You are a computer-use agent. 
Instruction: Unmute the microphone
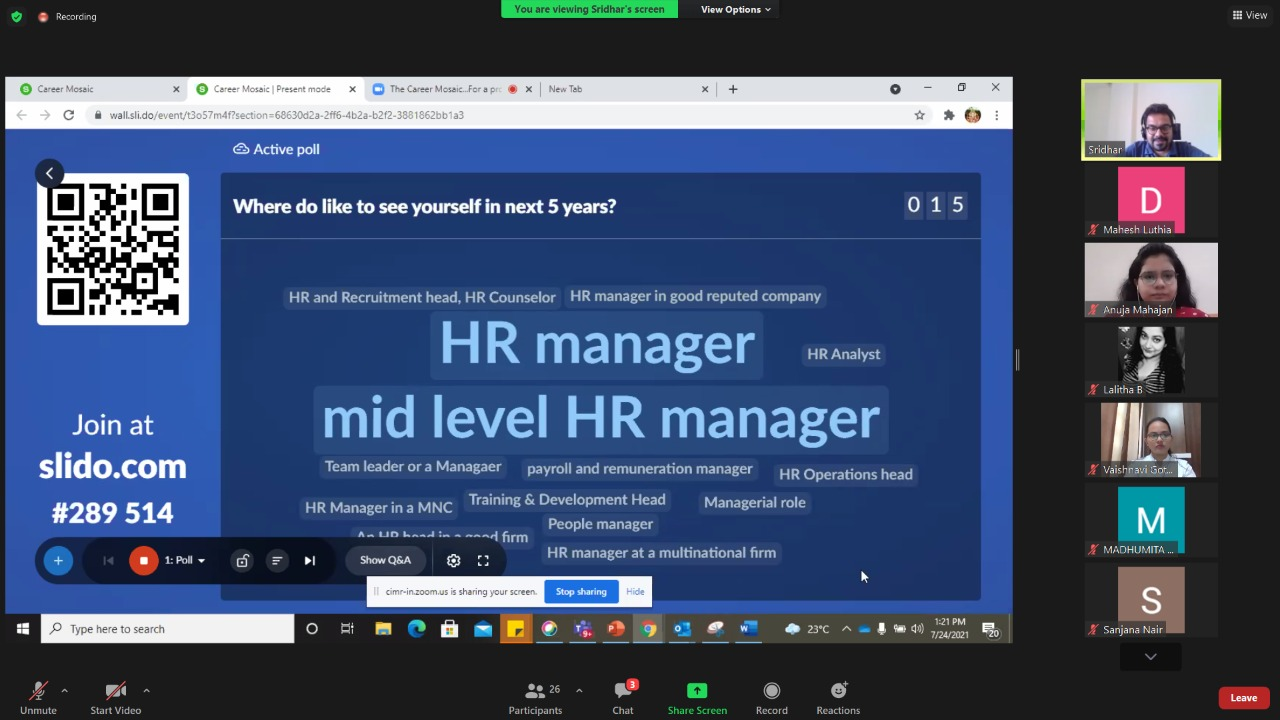point(38,695)
